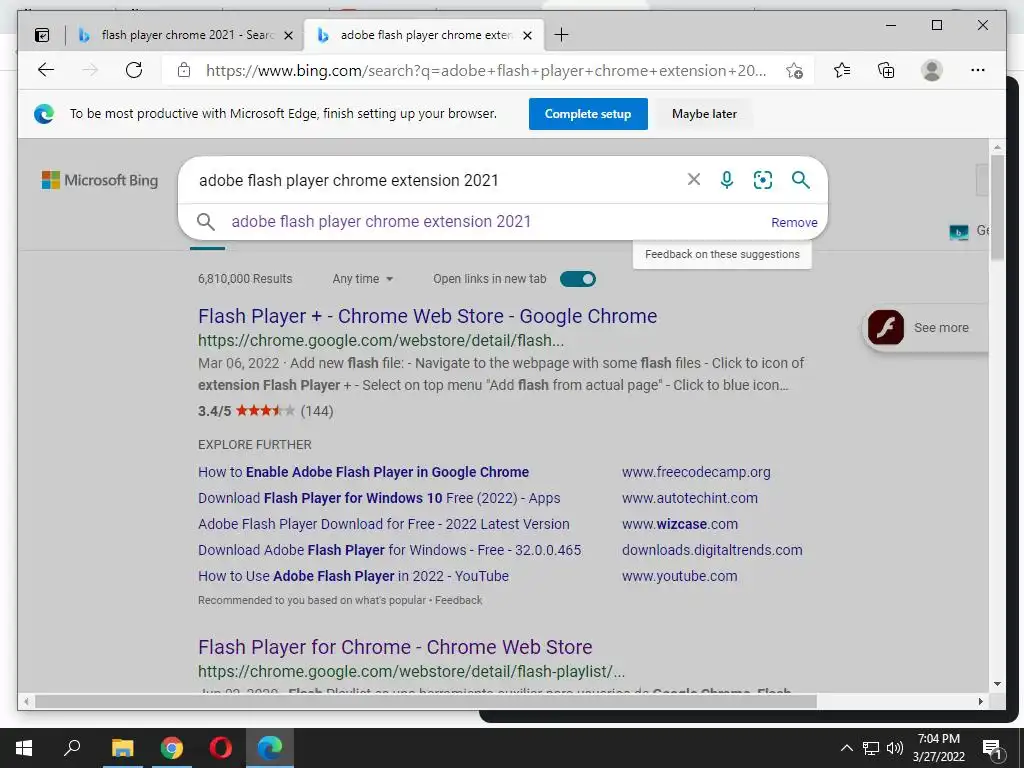This screenshot has width=1024, height=768.
Task: Open the Windows Start menu
Action: (24, 748)
